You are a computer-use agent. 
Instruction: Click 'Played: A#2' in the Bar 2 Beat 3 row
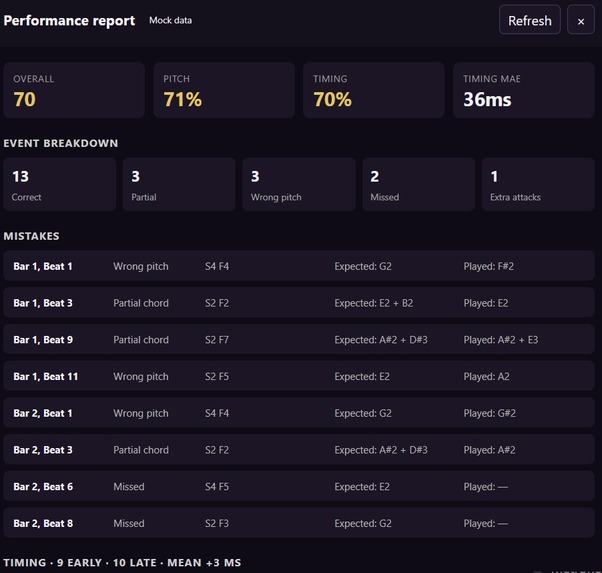[489, 450]
